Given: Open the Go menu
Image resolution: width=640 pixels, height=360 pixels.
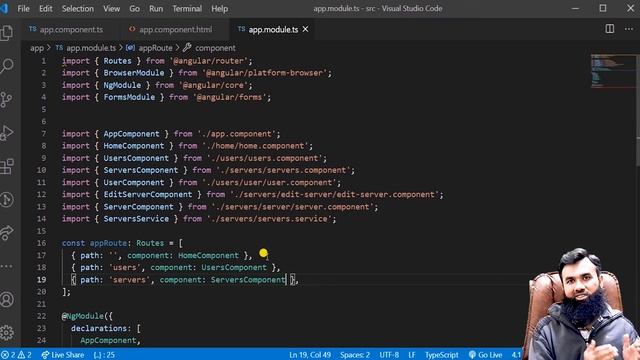Looking at the screenshot, I should pos(134,9).
